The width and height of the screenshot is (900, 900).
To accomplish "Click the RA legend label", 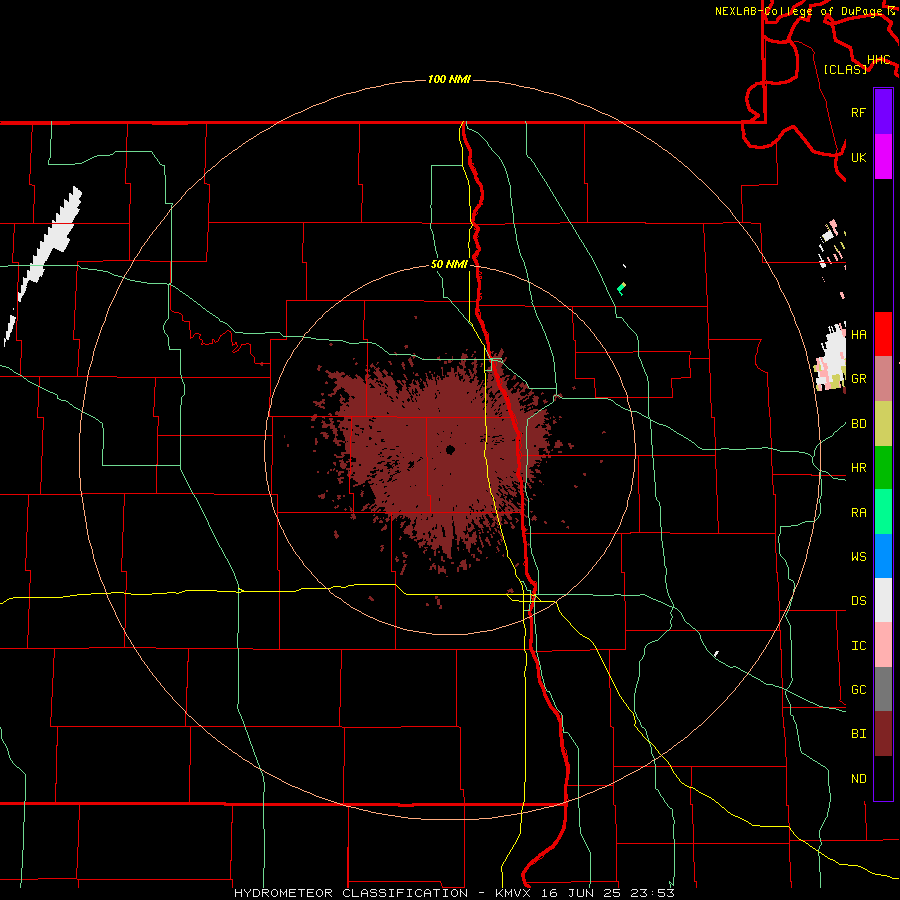I will (858, 512).
